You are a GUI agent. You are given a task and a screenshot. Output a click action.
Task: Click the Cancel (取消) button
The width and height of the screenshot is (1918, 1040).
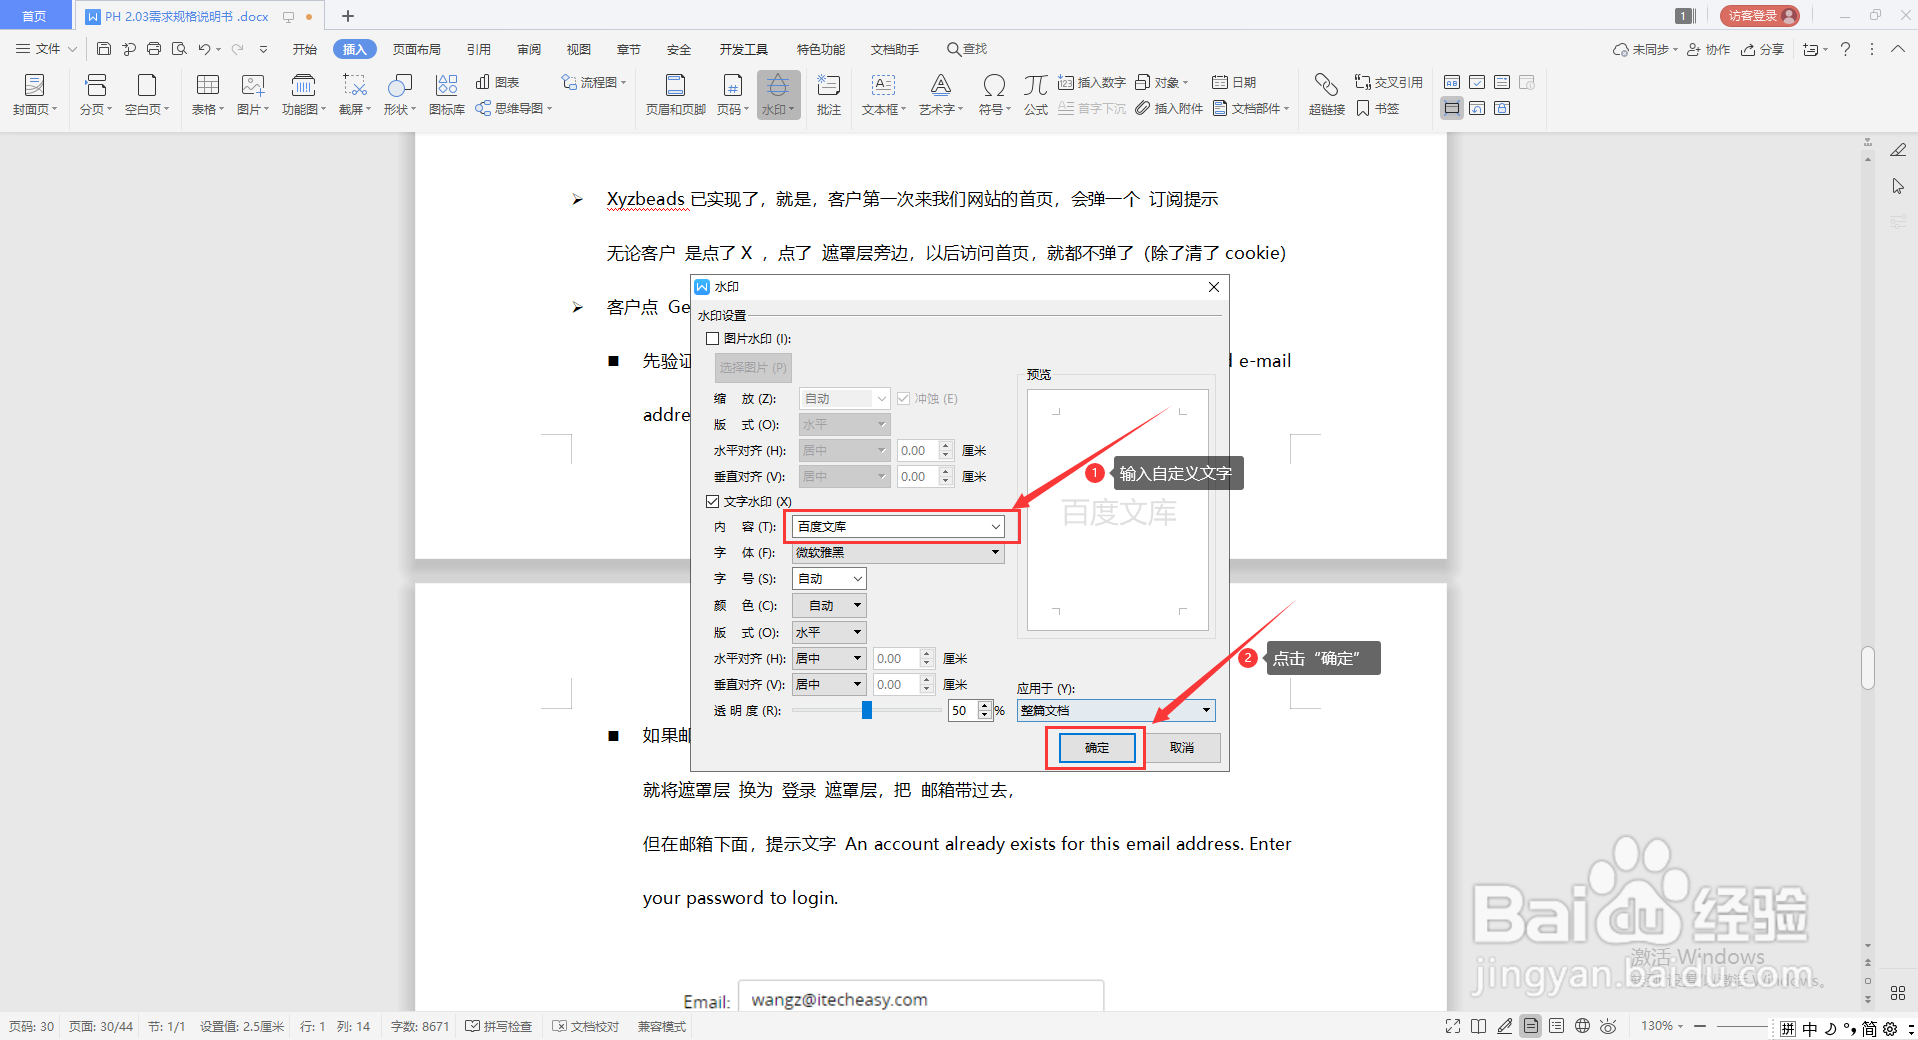point(1182,748)
